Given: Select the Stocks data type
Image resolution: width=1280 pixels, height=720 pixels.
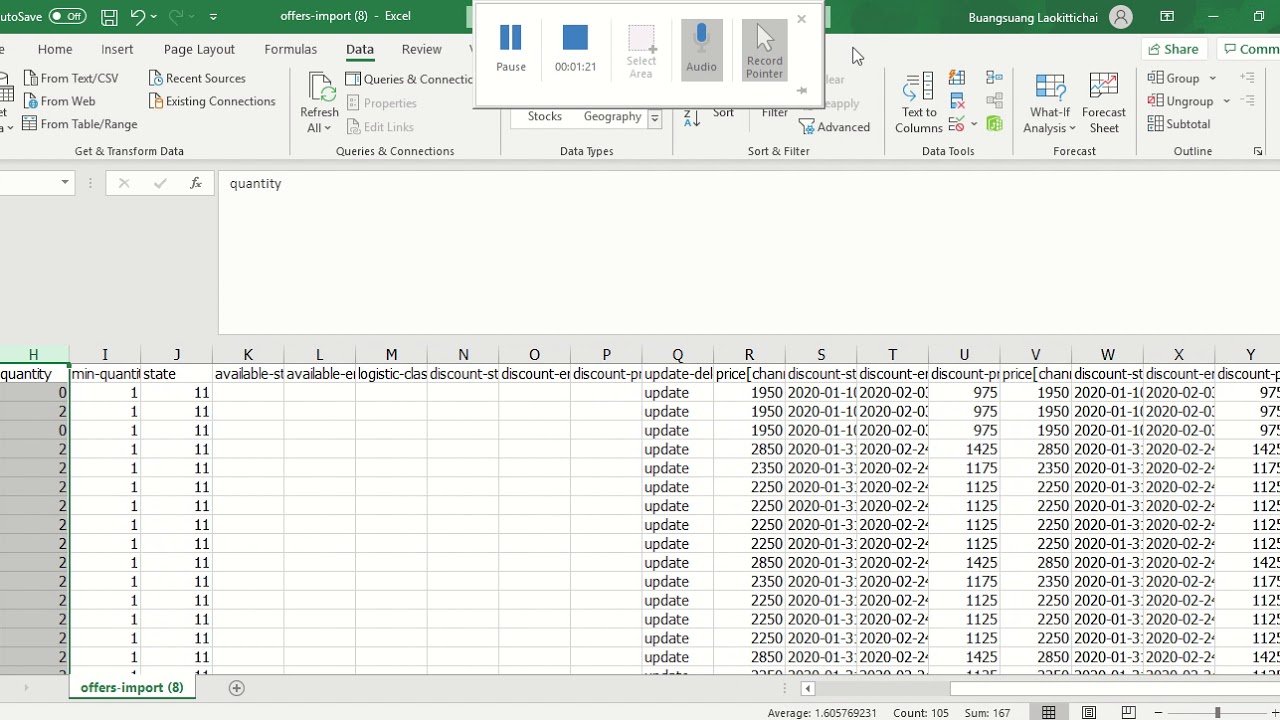Looking at the screenshot, I should point(545,117).
